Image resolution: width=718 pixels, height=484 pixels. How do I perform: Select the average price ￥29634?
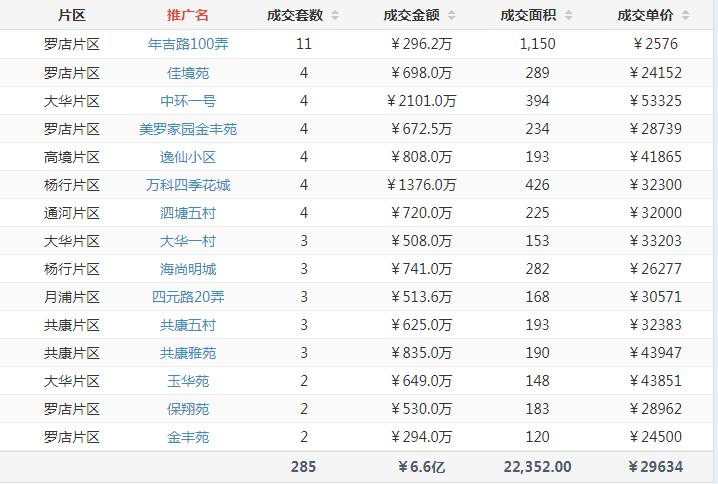[x=655, y=467]
